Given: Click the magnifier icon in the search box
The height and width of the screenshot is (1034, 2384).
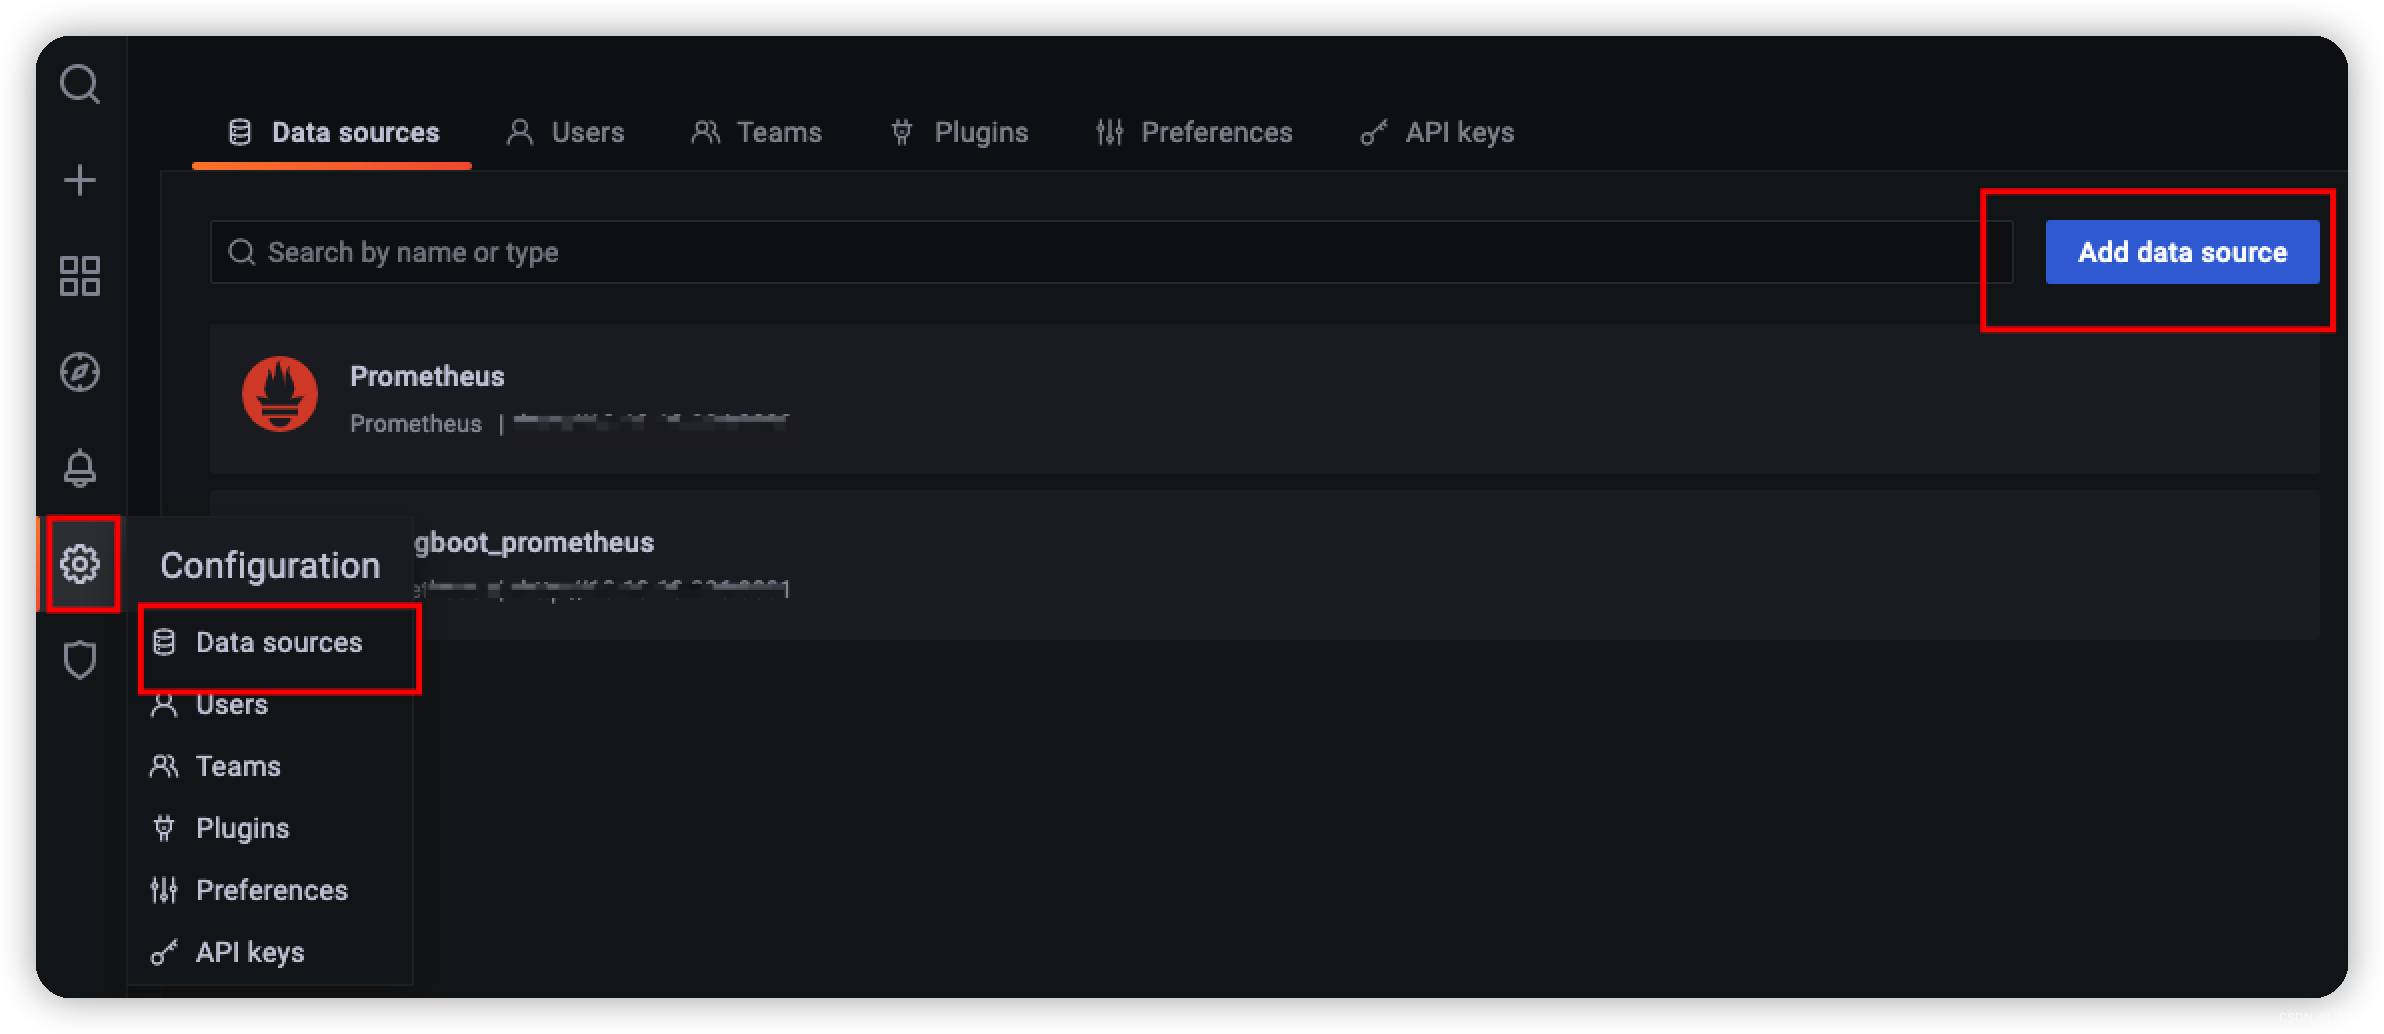Looking at the screenshot, I should click(241, 252).
